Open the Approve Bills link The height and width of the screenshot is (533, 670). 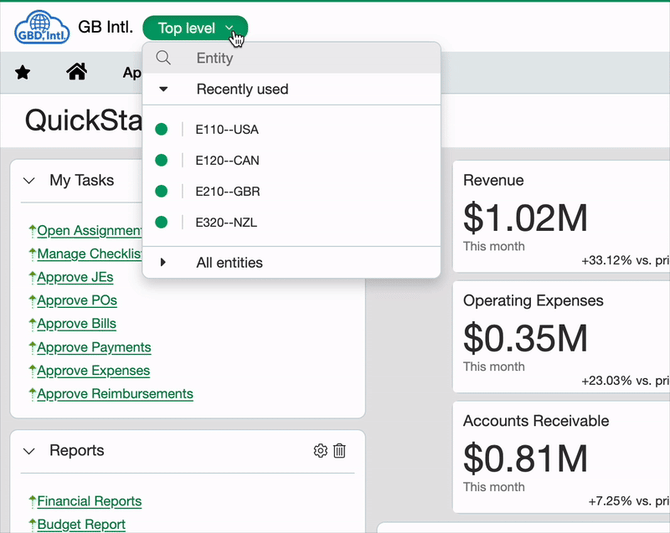(x=76, y=324)
